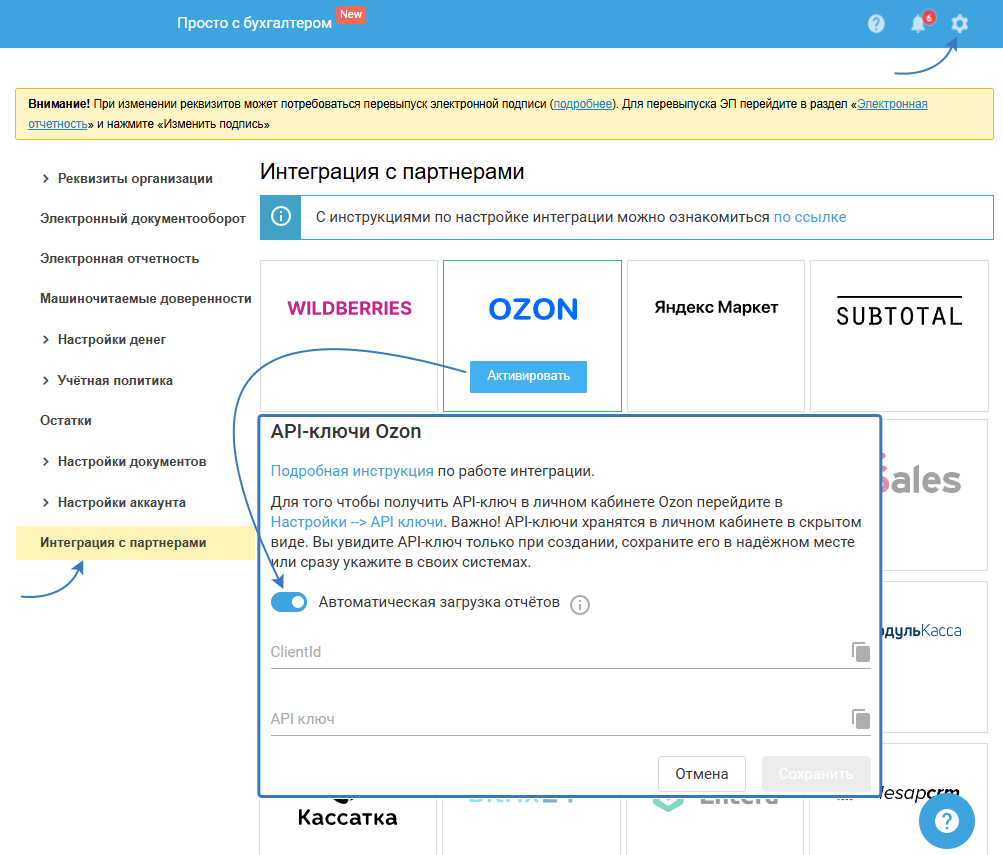Expand Настройки документов section
The image size is (1003, 855).
tap(124, 461)
